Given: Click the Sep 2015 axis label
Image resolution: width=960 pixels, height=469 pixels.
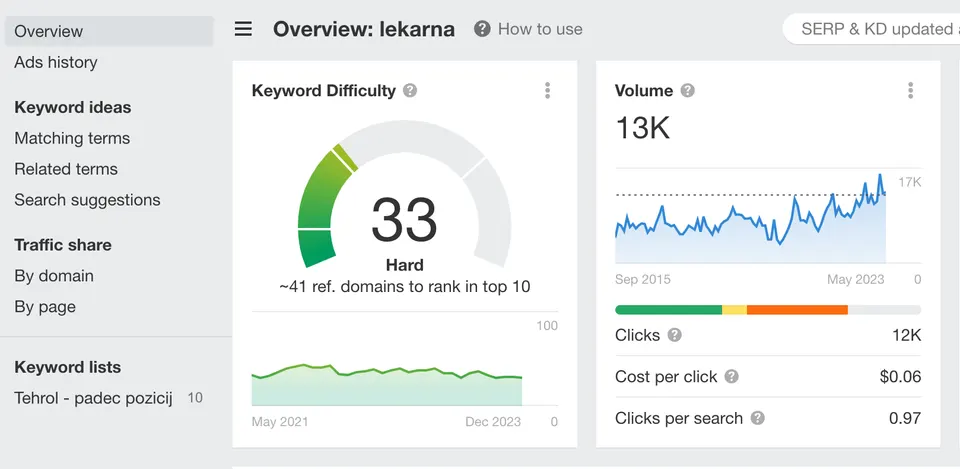Looking at the screenshot, I should tap(643, 279).
